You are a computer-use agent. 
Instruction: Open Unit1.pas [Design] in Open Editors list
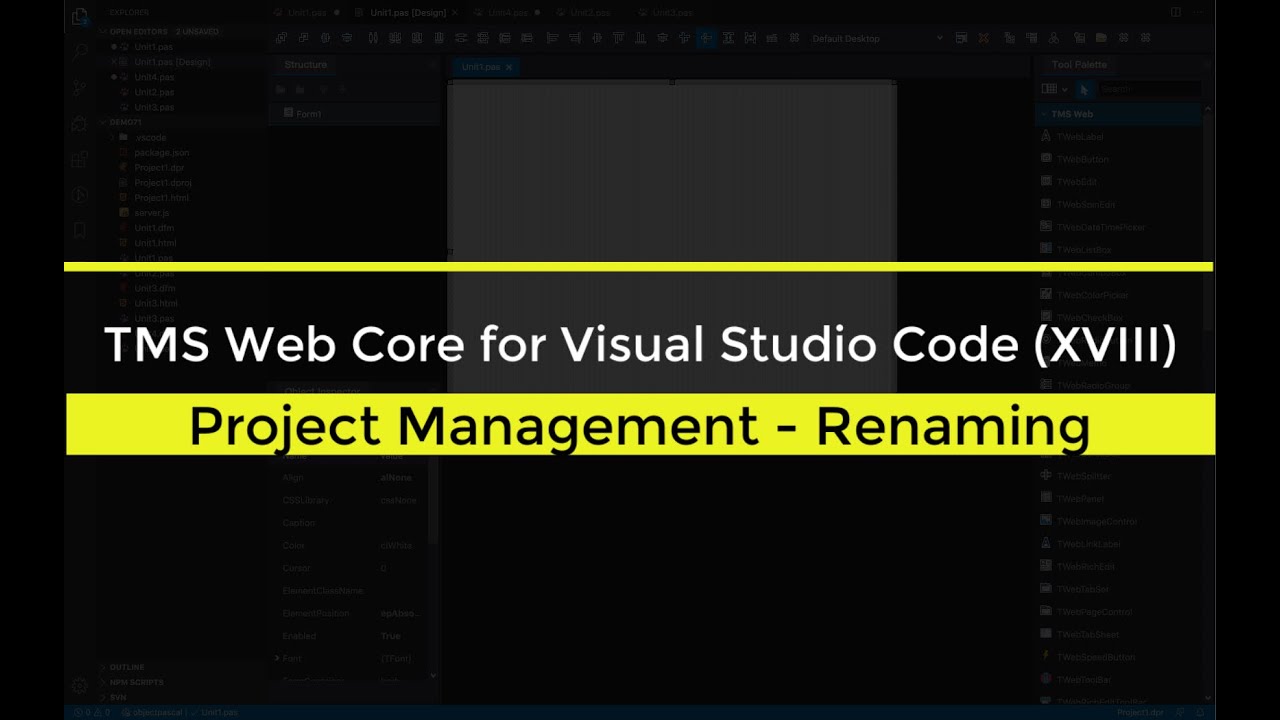(172, 62)
